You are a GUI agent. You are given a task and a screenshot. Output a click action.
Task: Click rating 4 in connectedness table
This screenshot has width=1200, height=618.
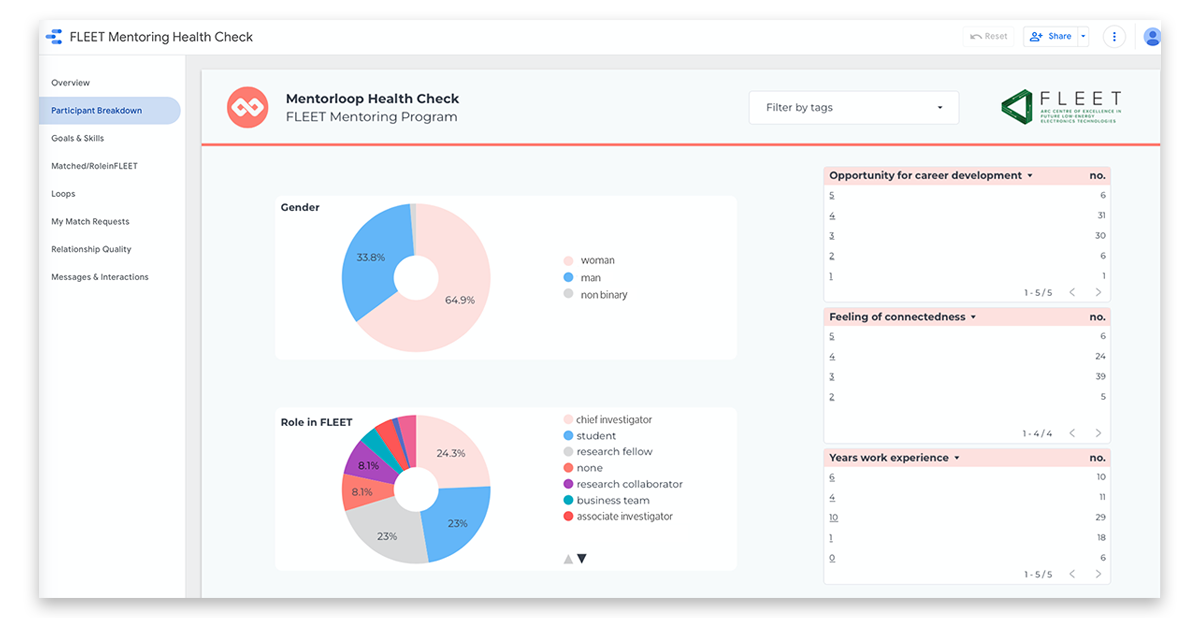pos(832,357)
